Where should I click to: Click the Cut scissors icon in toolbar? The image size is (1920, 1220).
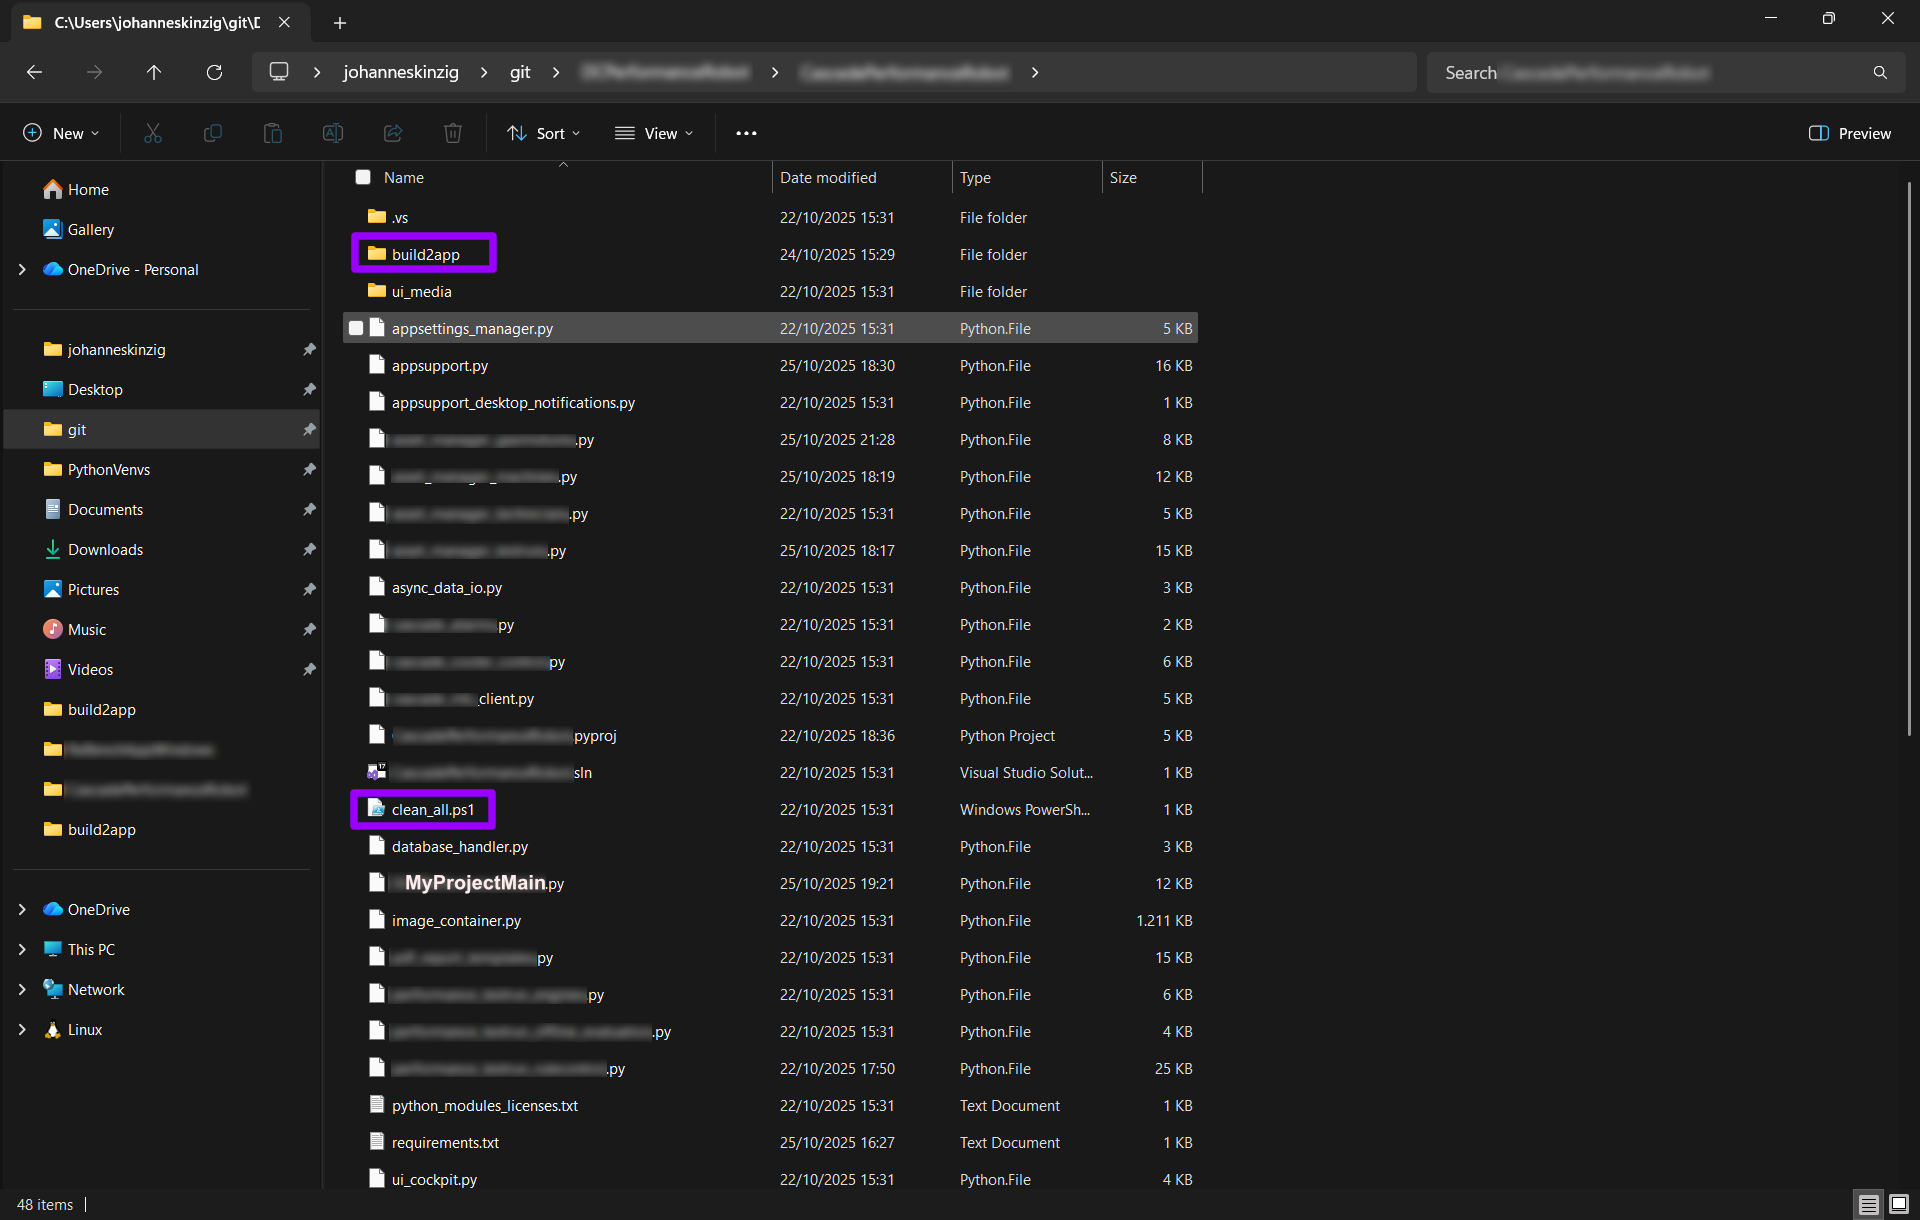point(153,133)
